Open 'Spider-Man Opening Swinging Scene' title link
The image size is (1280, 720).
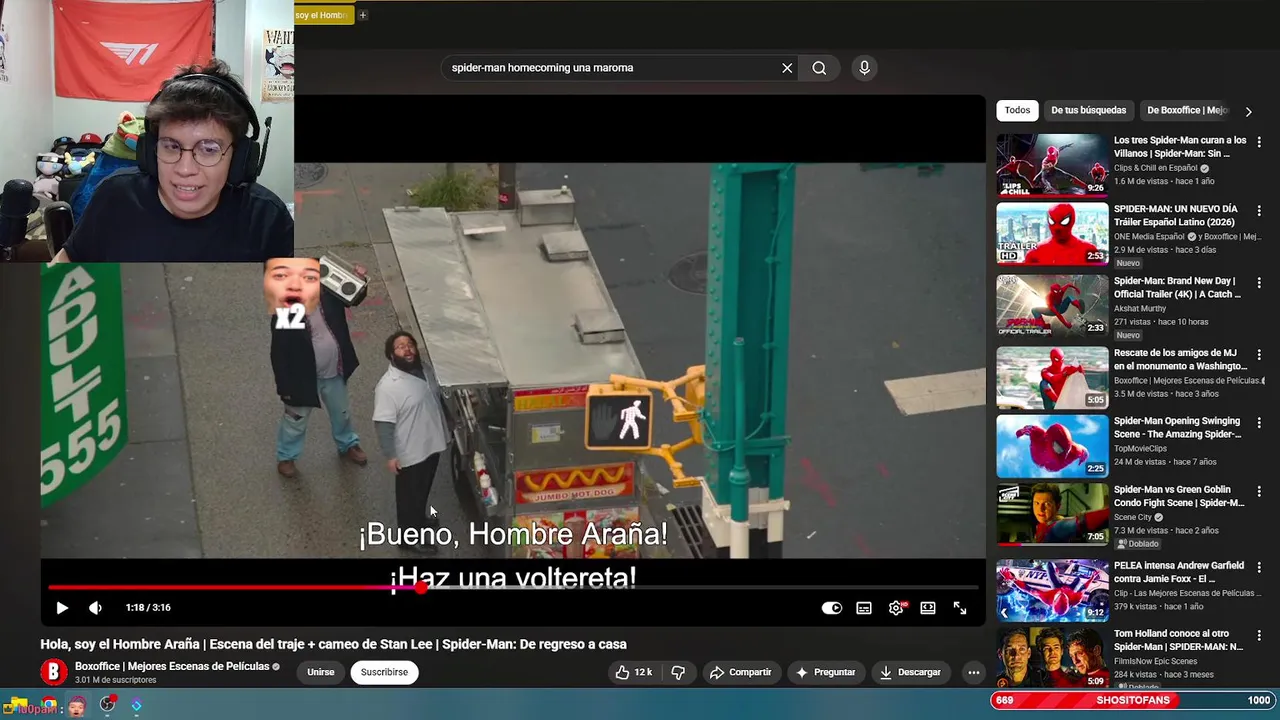[1178, 428]
